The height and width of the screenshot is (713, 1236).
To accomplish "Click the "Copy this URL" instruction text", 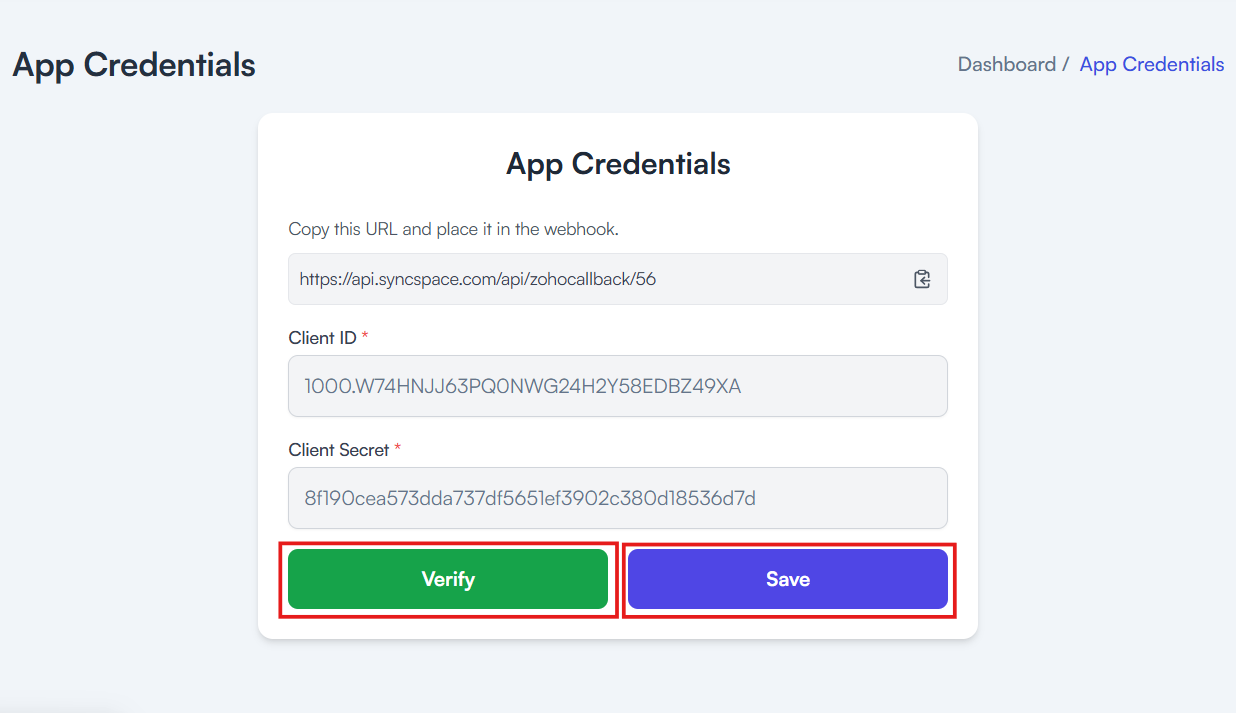I will pyautogui.click(x=453, y=229).
